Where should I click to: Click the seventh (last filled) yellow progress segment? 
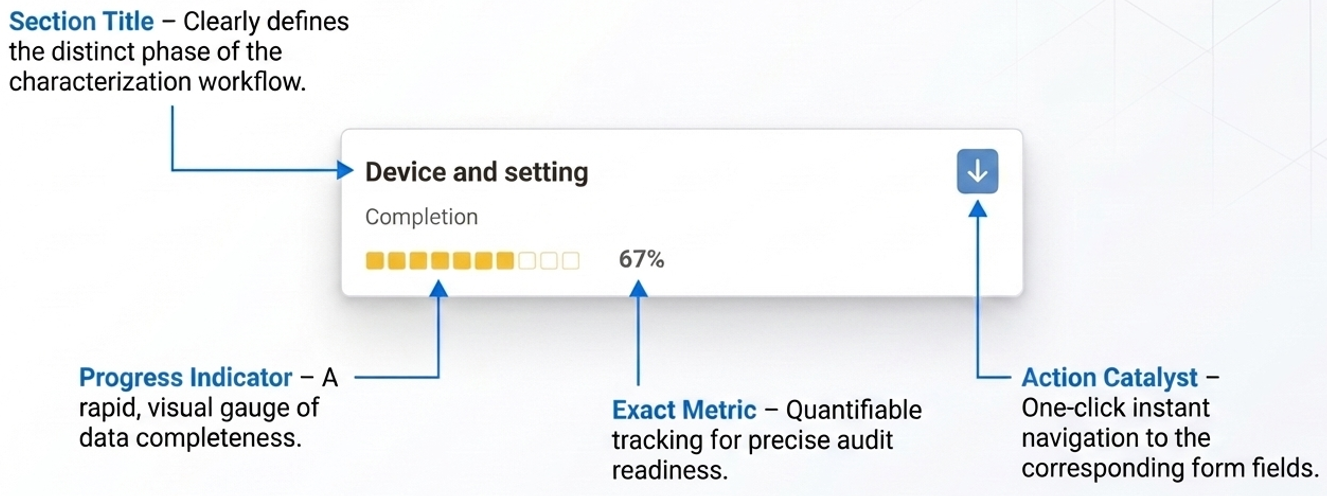505,261
